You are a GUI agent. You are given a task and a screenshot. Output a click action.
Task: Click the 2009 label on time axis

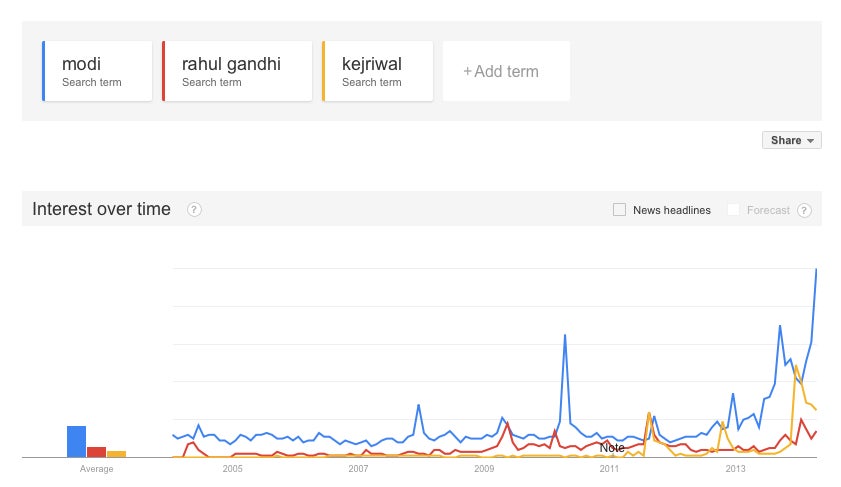pyautogui.click(x=484, y=469)
